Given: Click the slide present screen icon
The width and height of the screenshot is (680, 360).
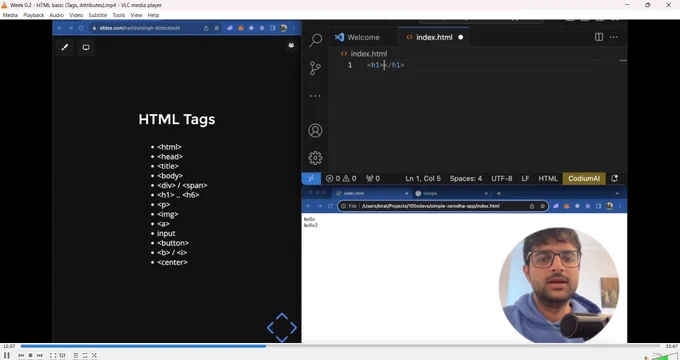Looking at the screenshot, I should coord(86,47).
